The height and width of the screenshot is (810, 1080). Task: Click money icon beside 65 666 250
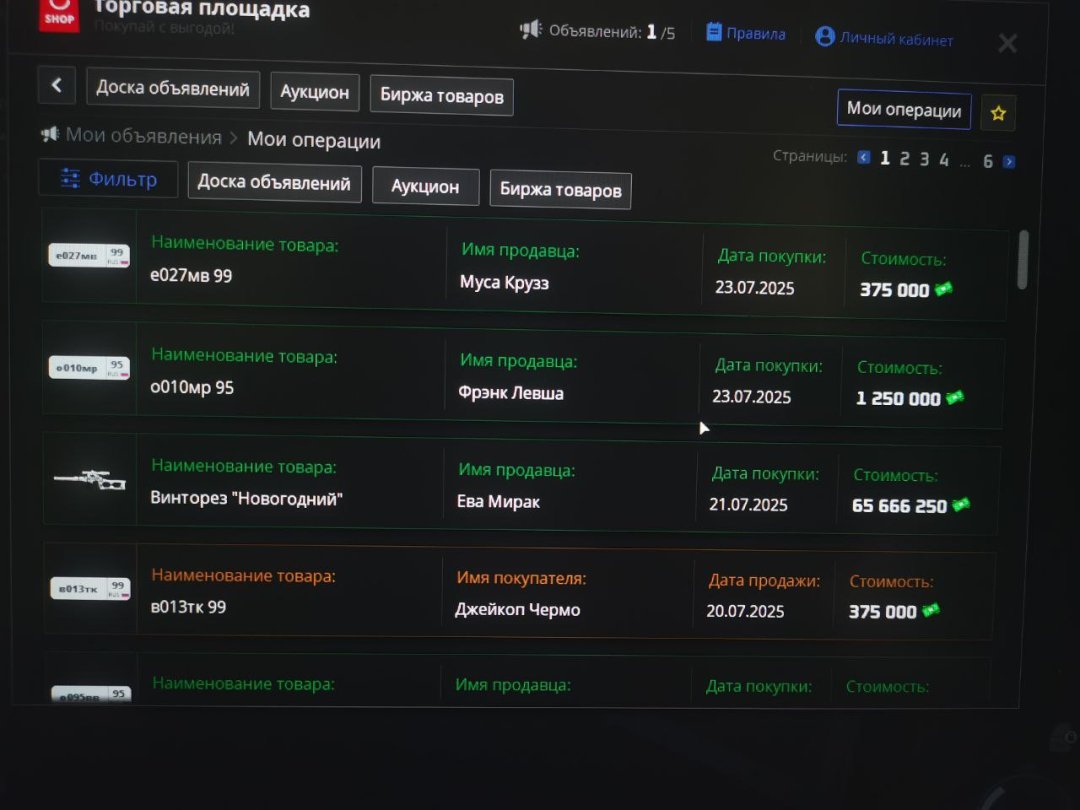coord(961,505)
